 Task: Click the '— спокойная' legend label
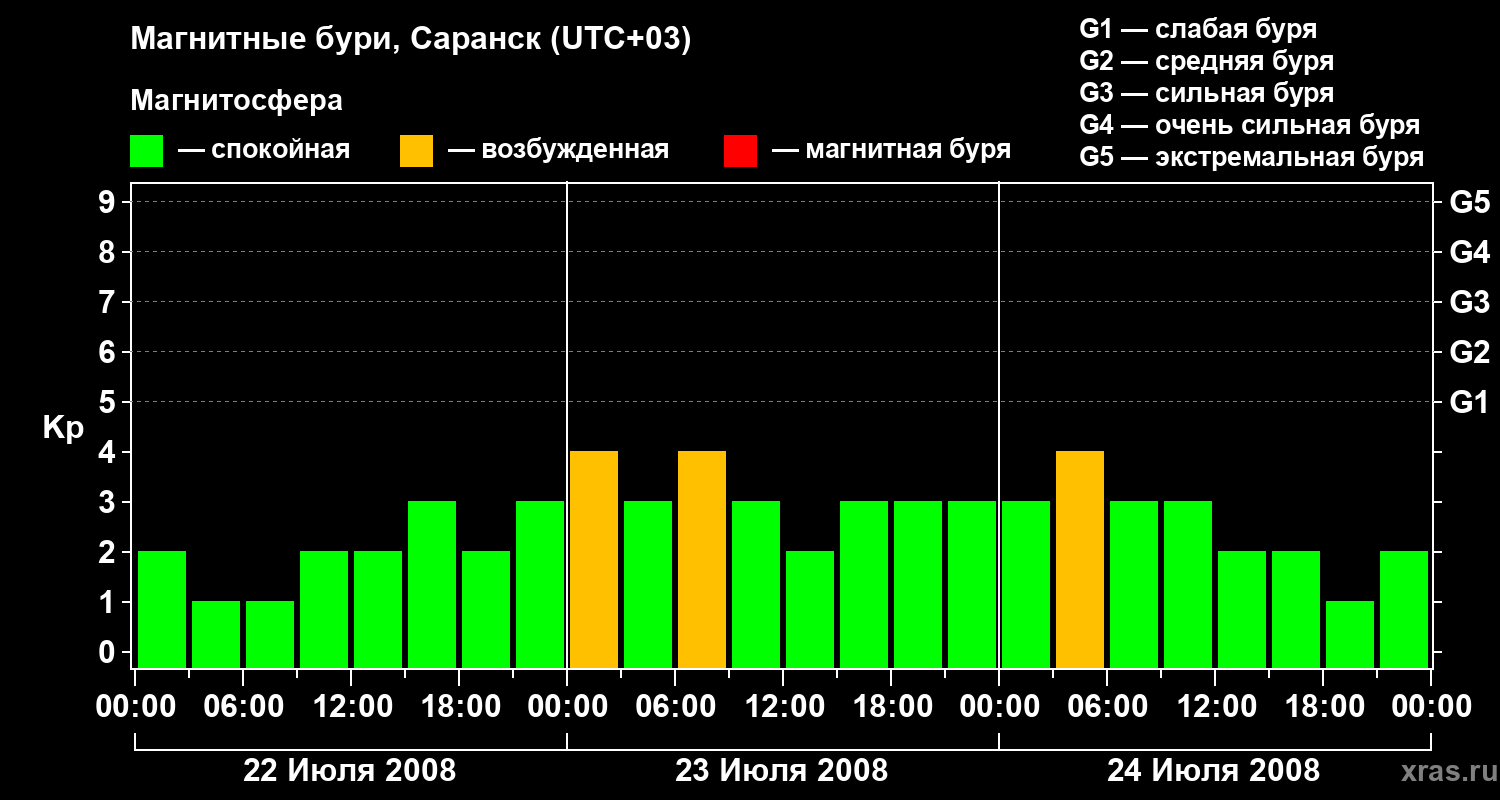coord(264,151)
